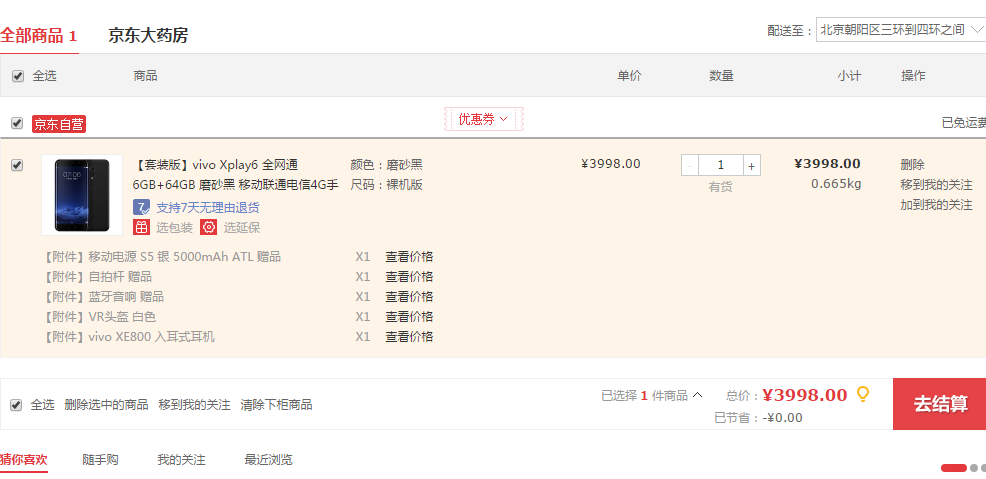Switch to 全部商品 tab

point(38,35)
